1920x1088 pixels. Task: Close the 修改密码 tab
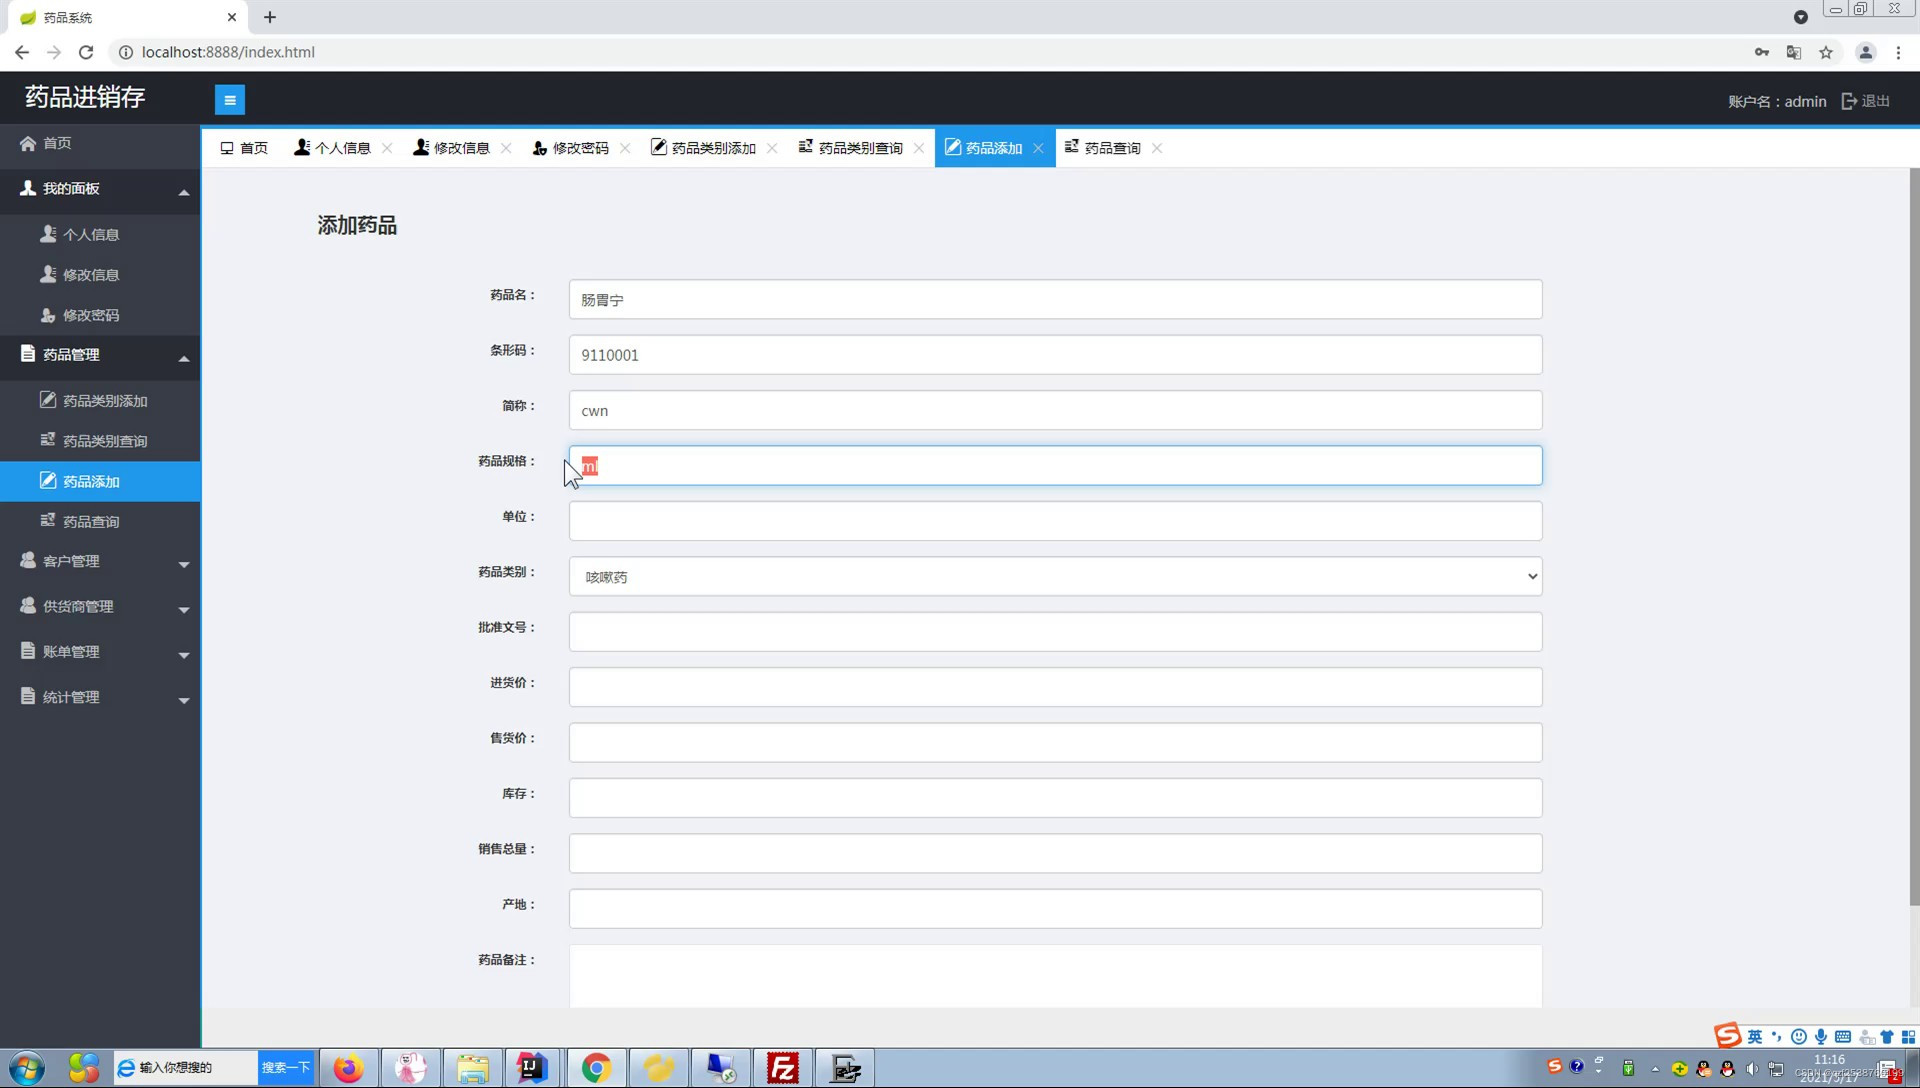[625, 148]
